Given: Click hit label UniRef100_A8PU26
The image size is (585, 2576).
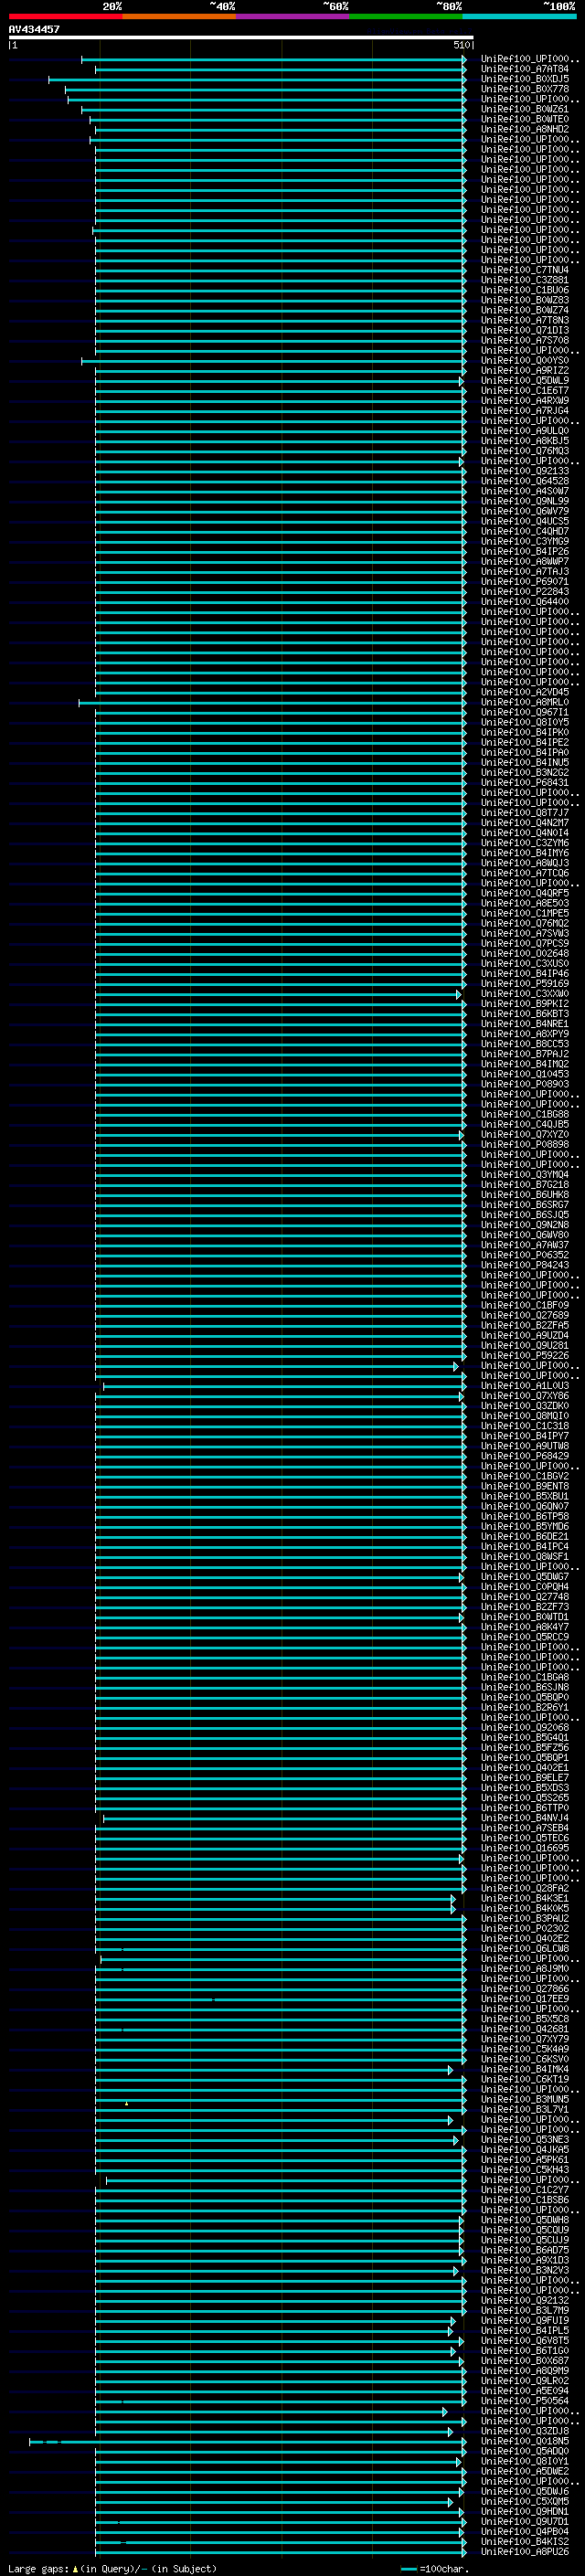Looking at the screenshot, I should tap(524, 2551).
